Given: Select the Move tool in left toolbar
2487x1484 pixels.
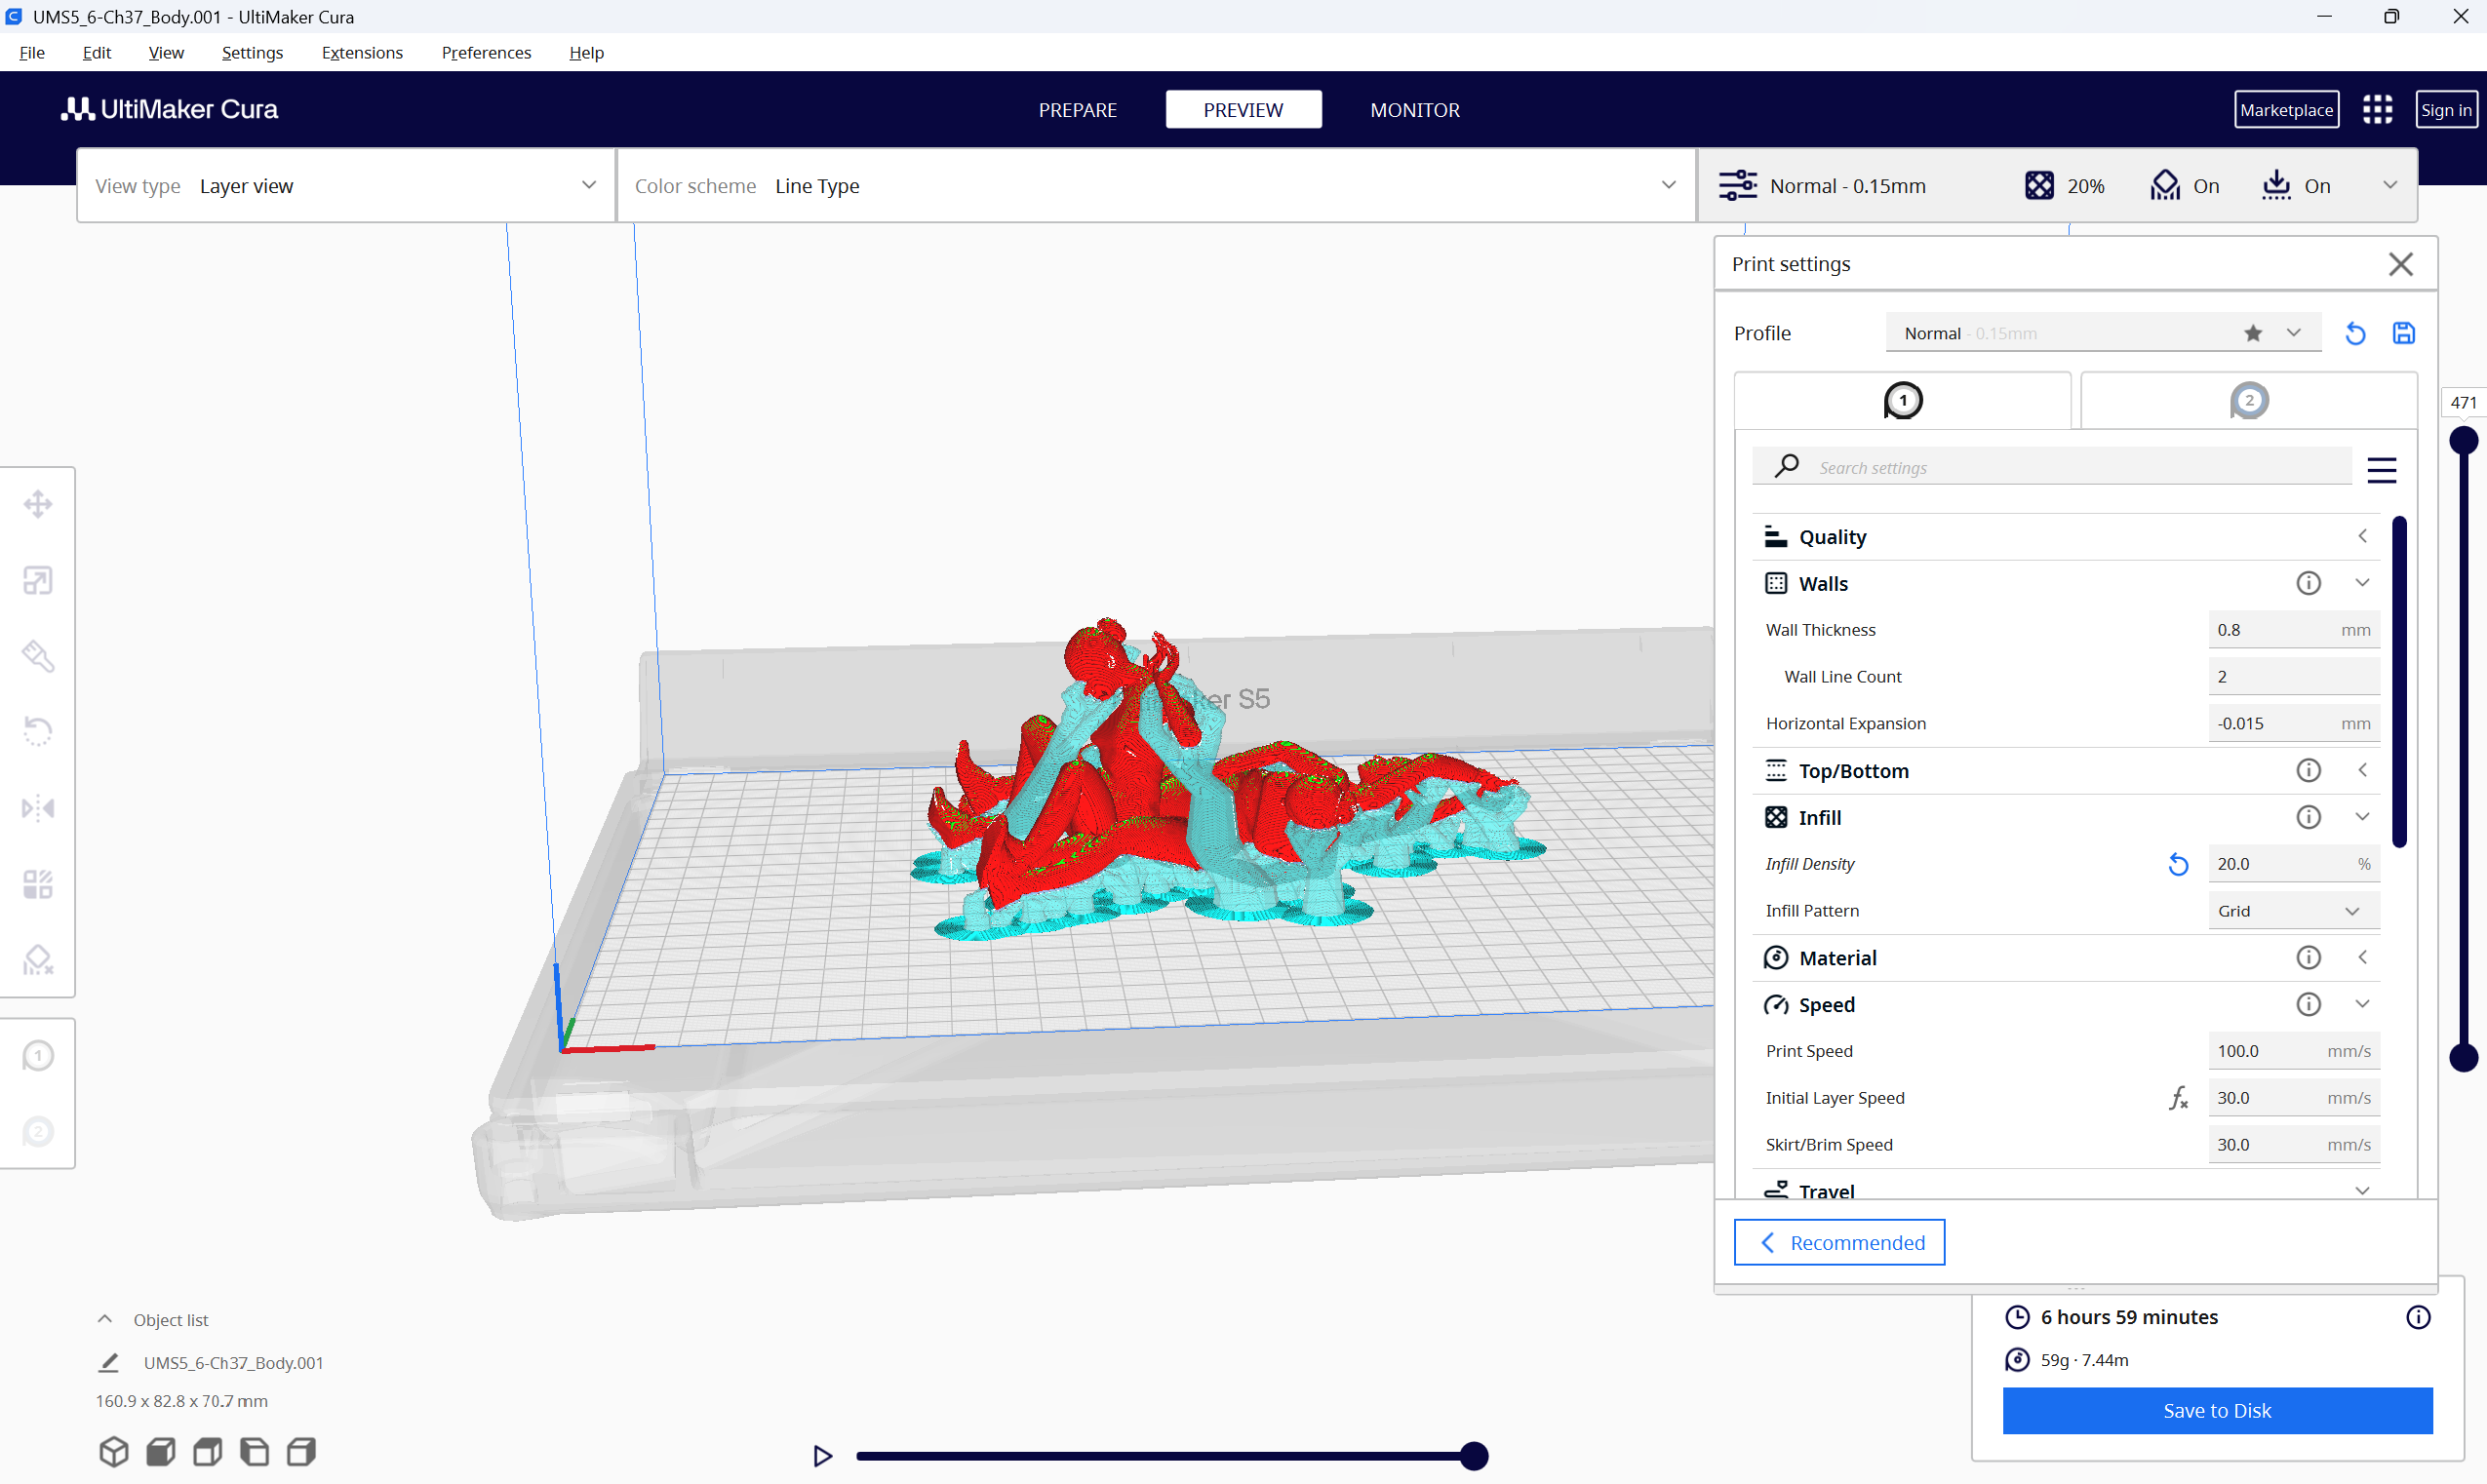Looking at the screenshot, I should 38,504.
